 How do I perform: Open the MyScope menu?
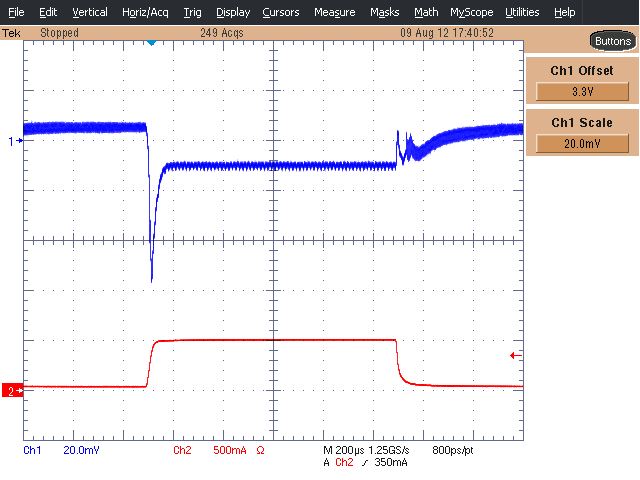[x=471, y=12]
